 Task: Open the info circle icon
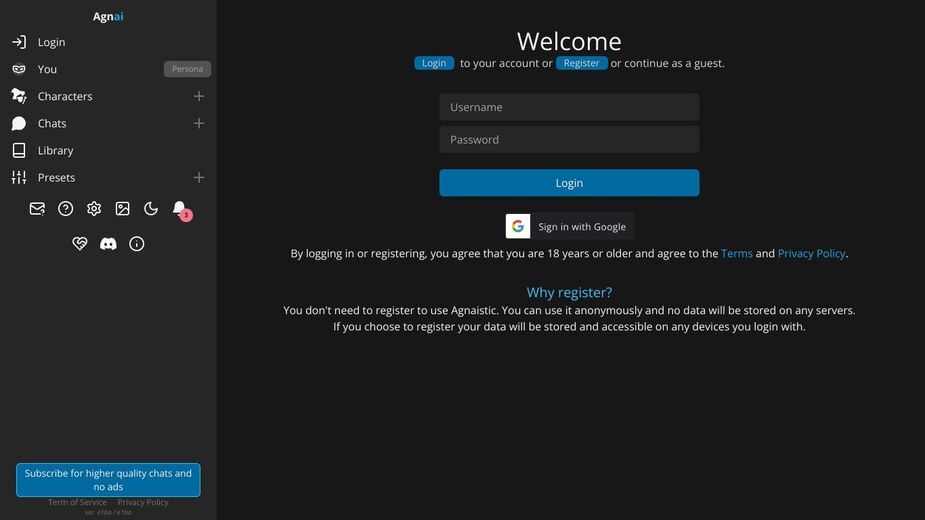[136, 244]
